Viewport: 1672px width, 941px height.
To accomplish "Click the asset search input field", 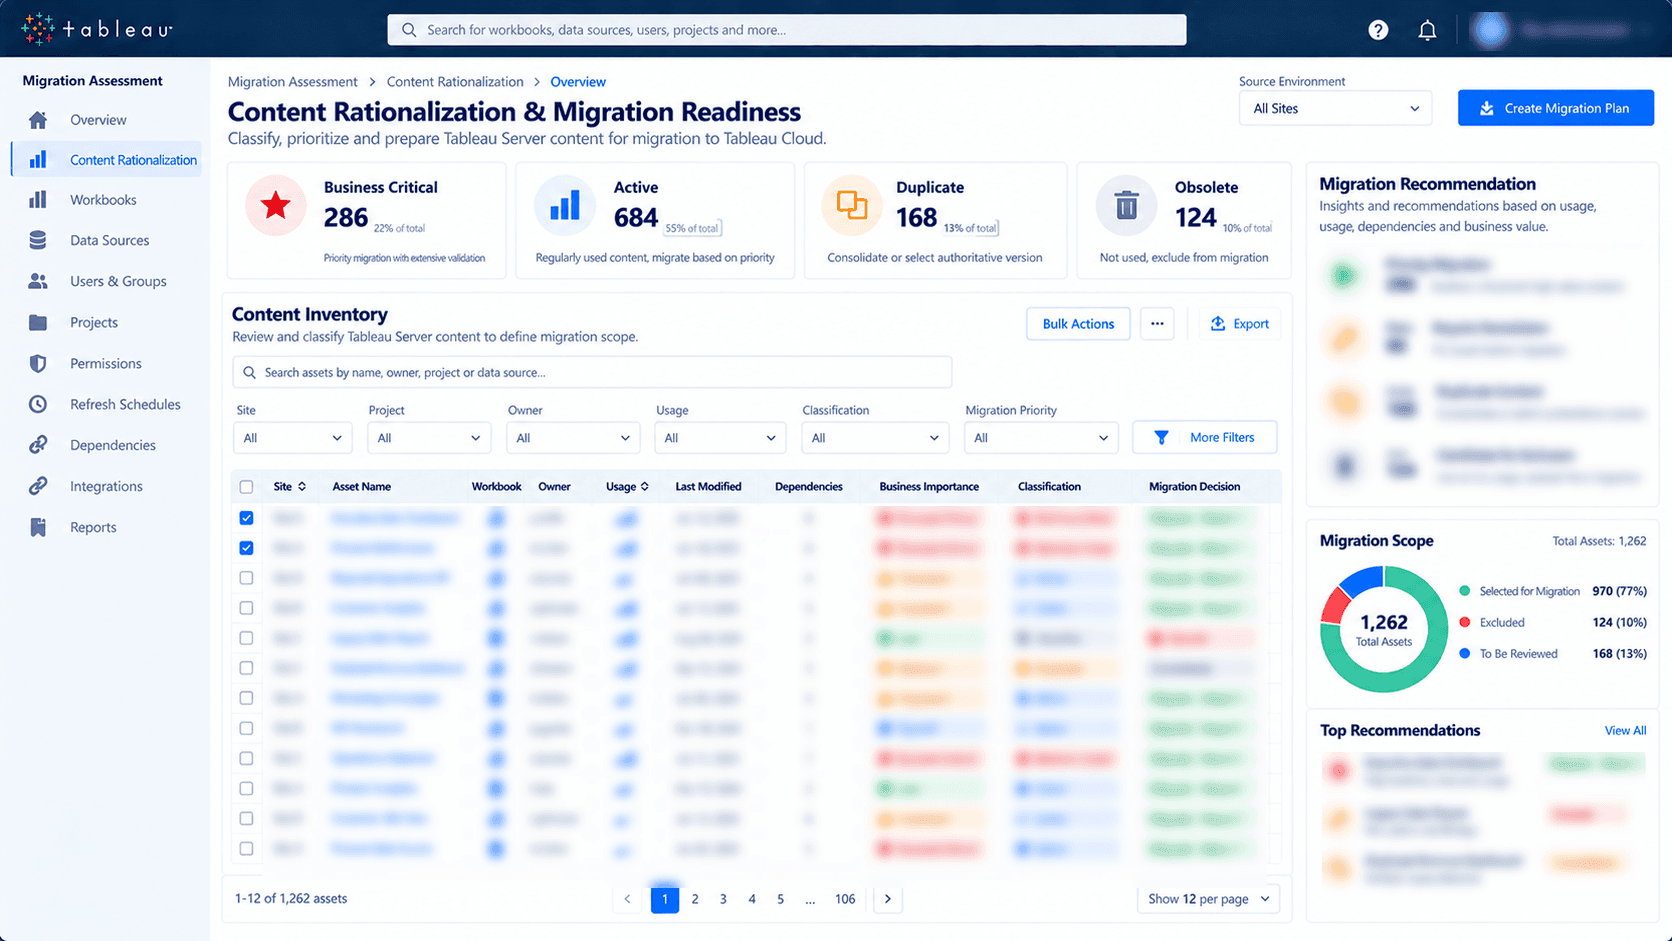I will pyautogui.click(x=592, y=372).
